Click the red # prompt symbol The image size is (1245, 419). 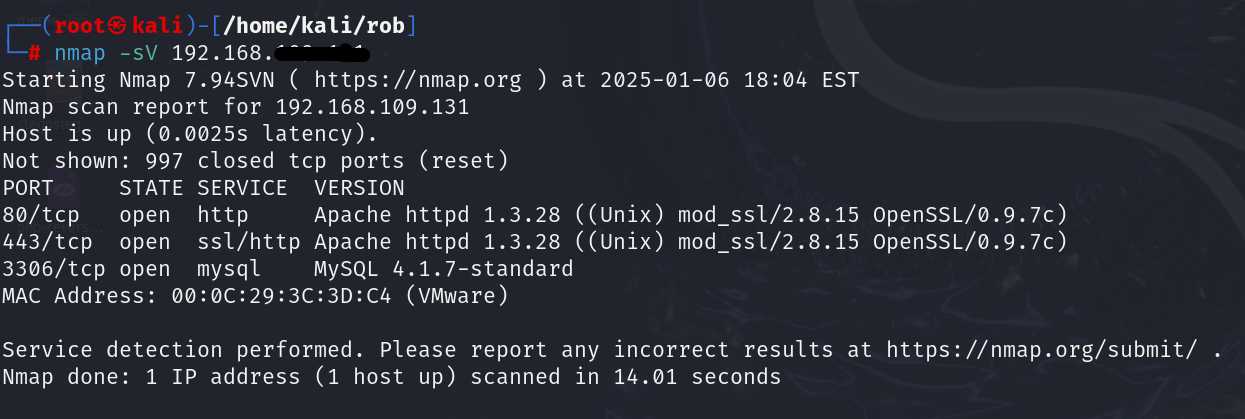34,52
